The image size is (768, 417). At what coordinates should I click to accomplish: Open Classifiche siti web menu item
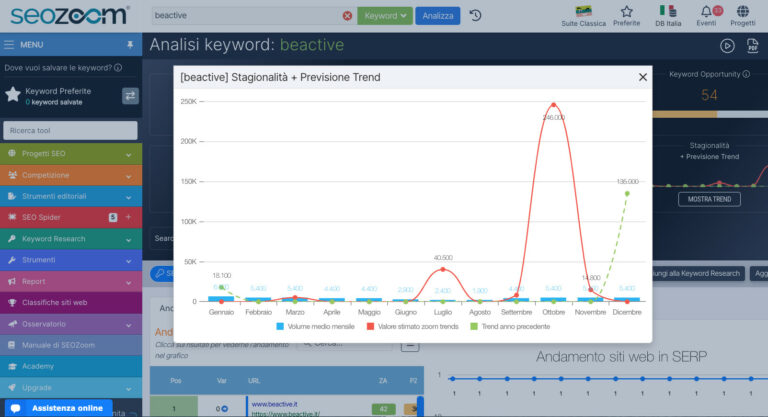[x=70, y=302]
